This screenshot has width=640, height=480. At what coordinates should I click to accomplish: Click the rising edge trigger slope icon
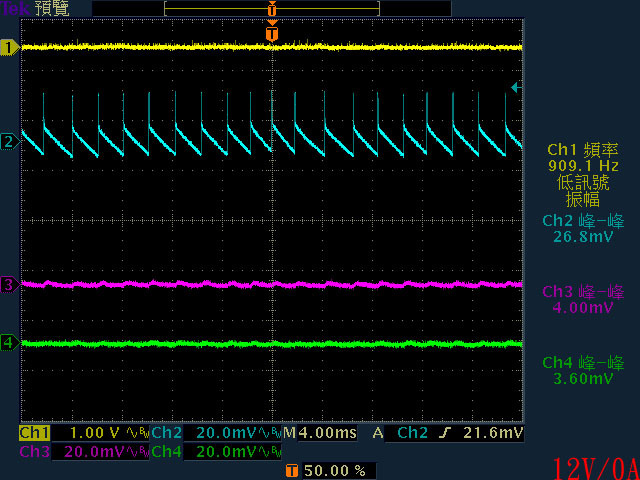[x=446, y=433]
